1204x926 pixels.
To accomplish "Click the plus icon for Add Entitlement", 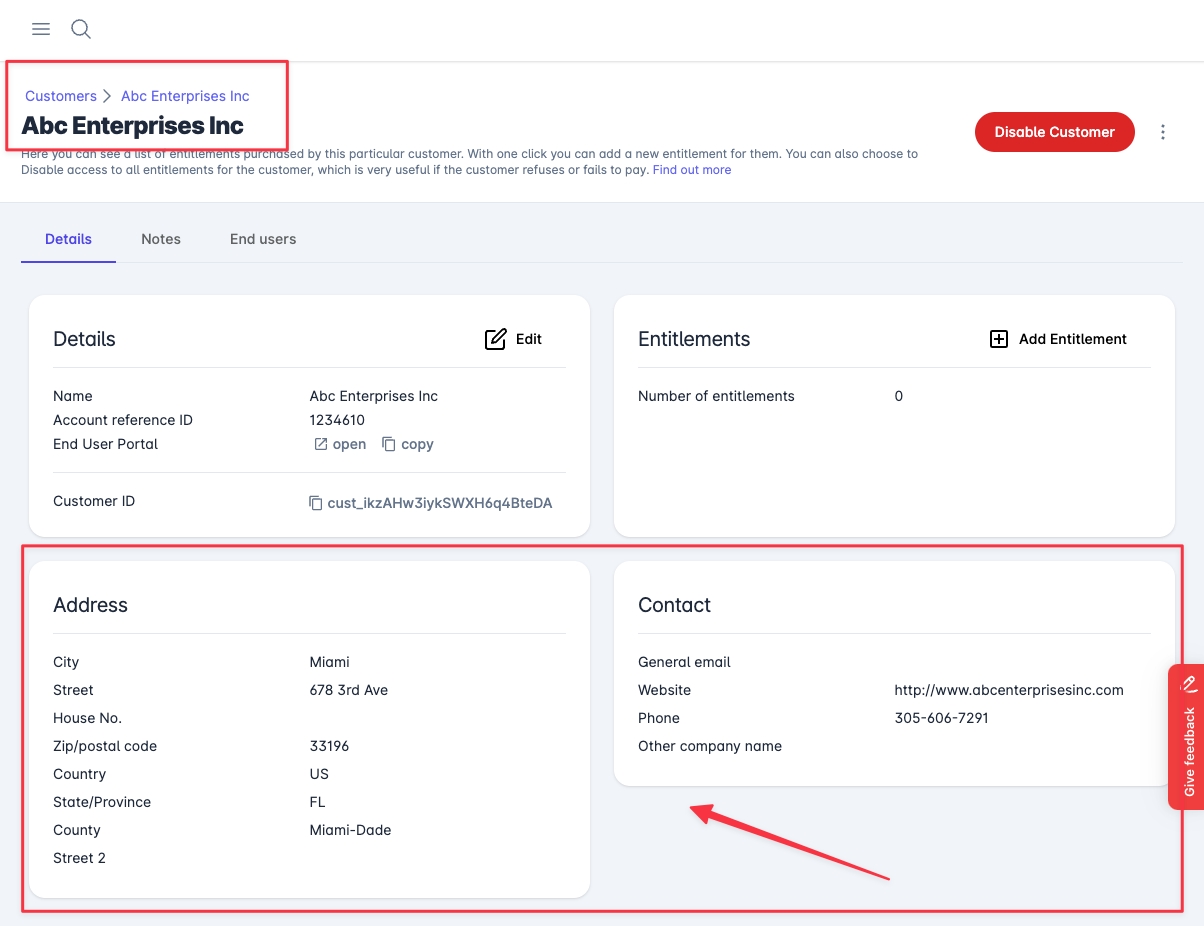I will click(998, 339).
